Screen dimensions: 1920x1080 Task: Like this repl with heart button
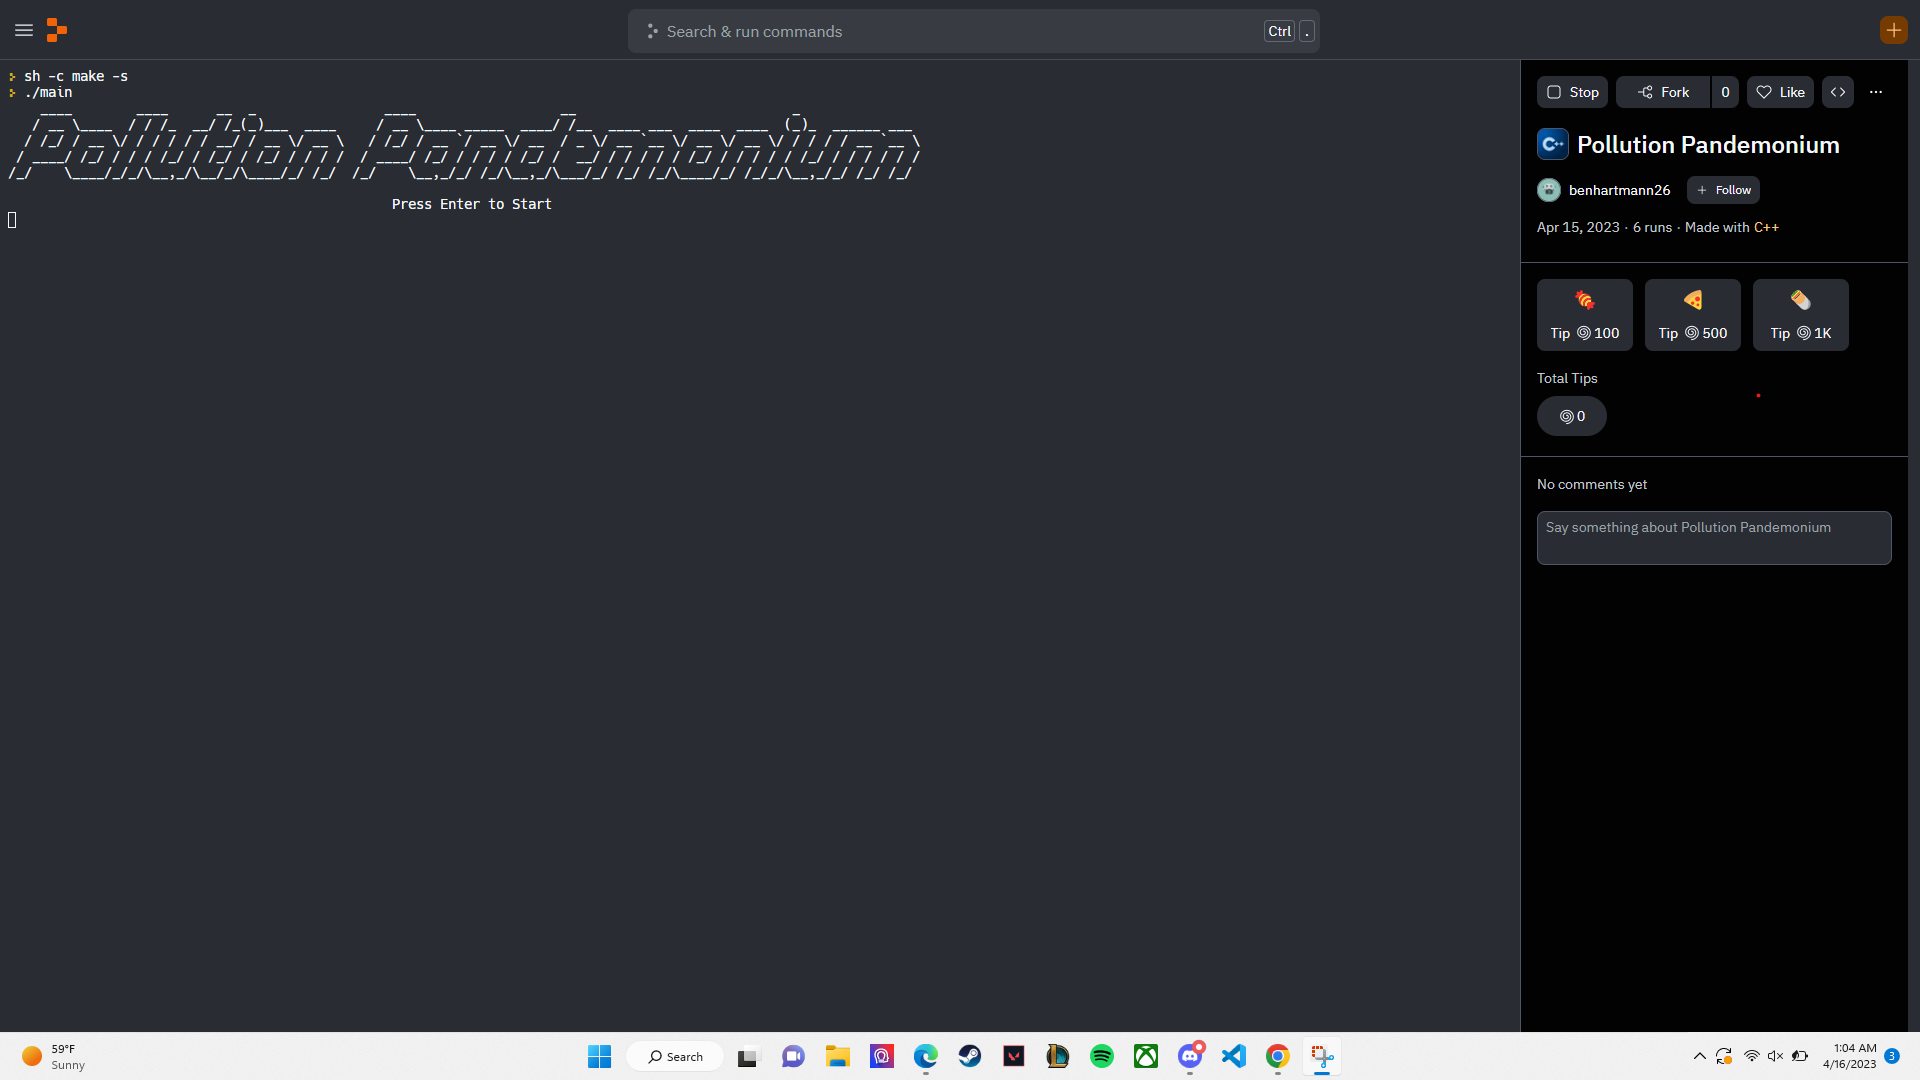click(1780, 92)
